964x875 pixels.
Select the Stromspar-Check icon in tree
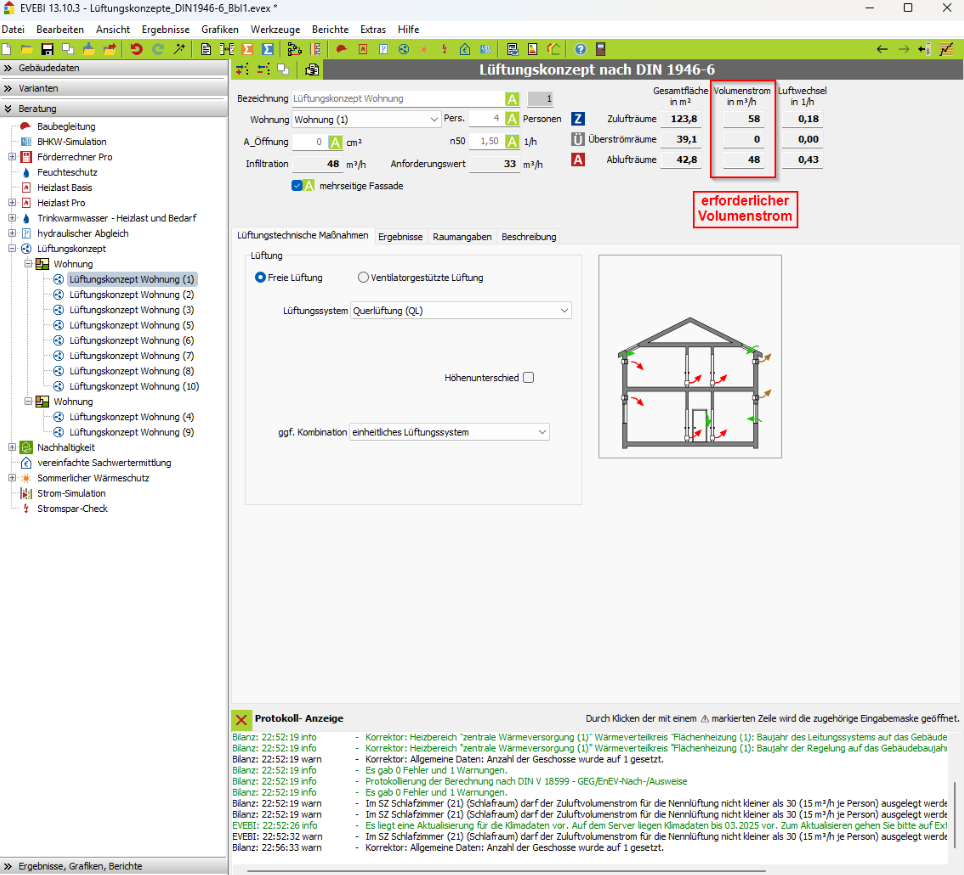coord(27,508)
